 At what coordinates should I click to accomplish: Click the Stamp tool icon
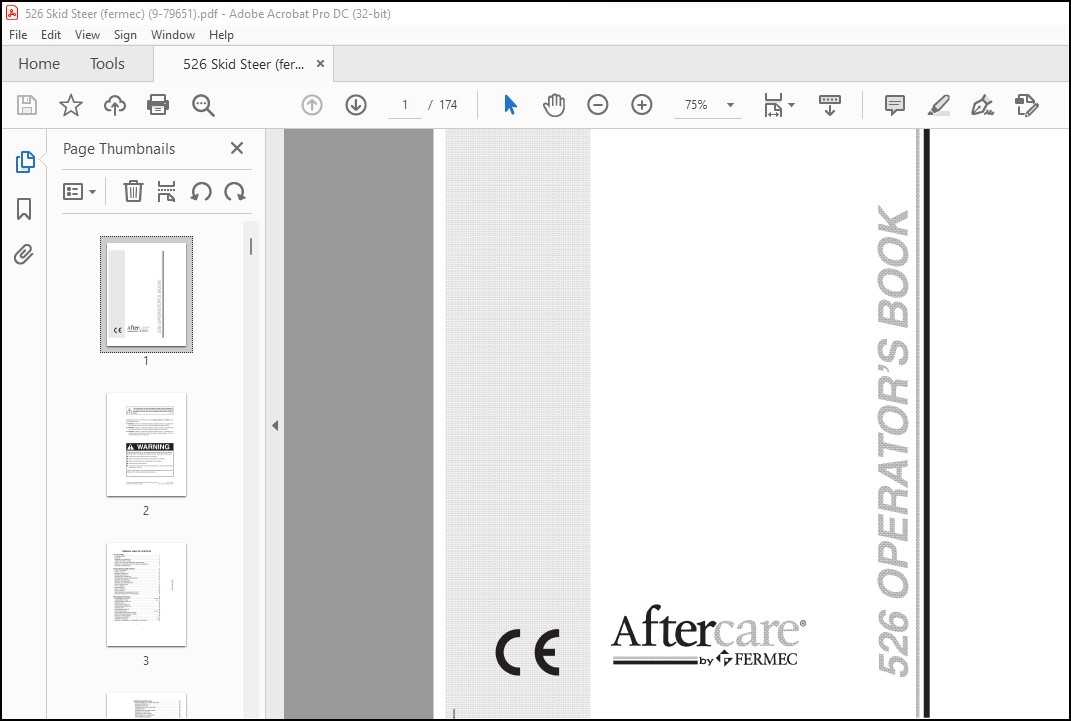pos(1026,105)
